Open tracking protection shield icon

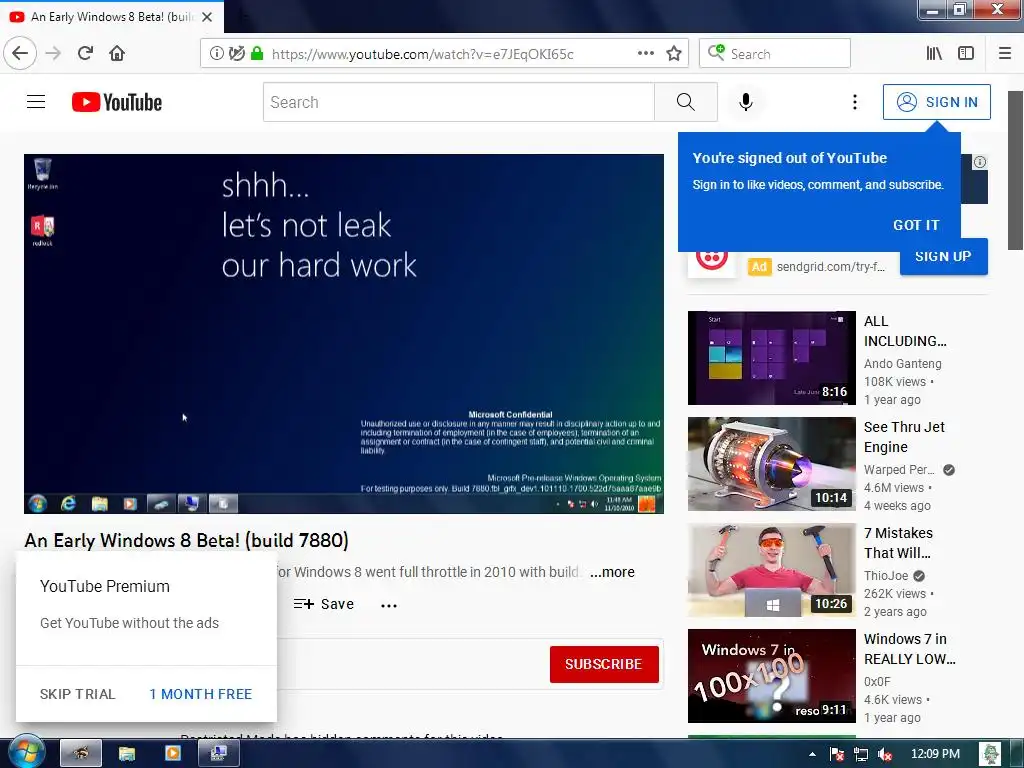pyautogui.click(x=236, y=54)
